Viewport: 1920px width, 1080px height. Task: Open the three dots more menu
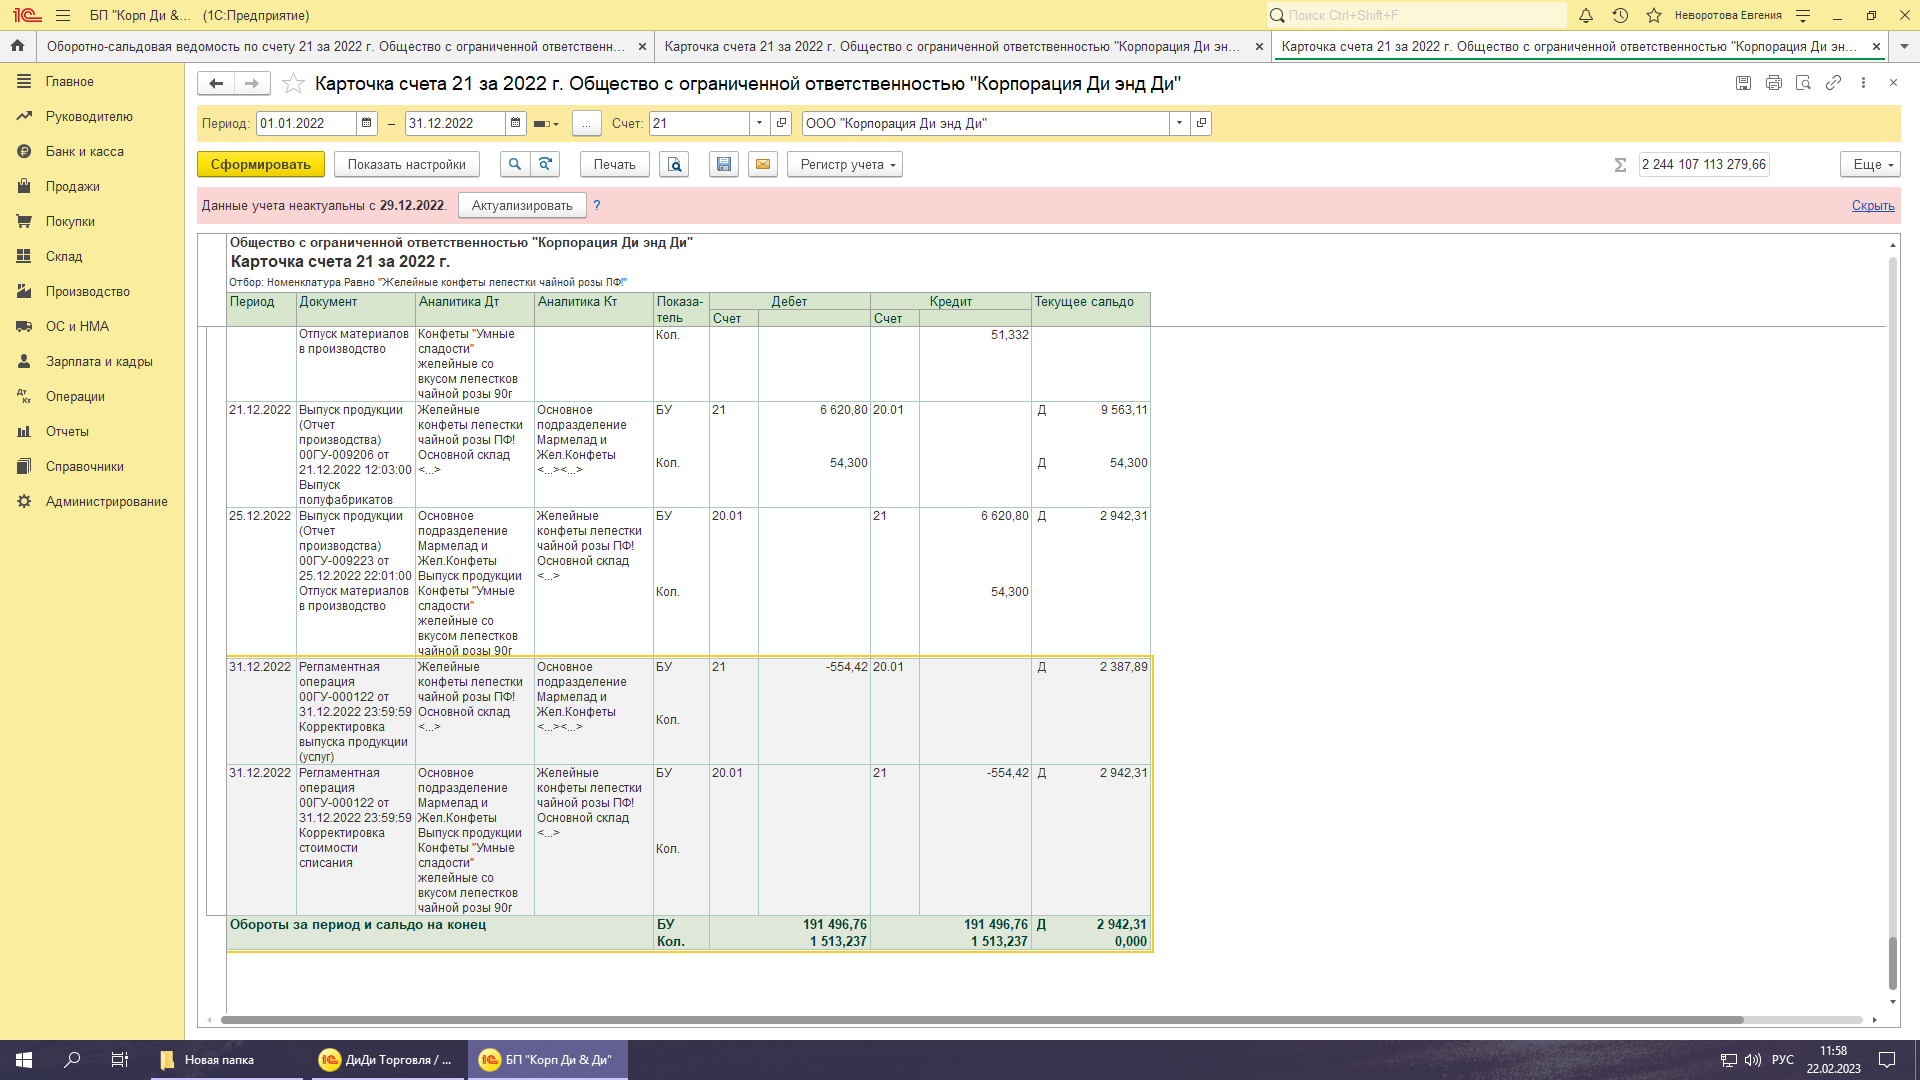click(x=1863, y=83)
